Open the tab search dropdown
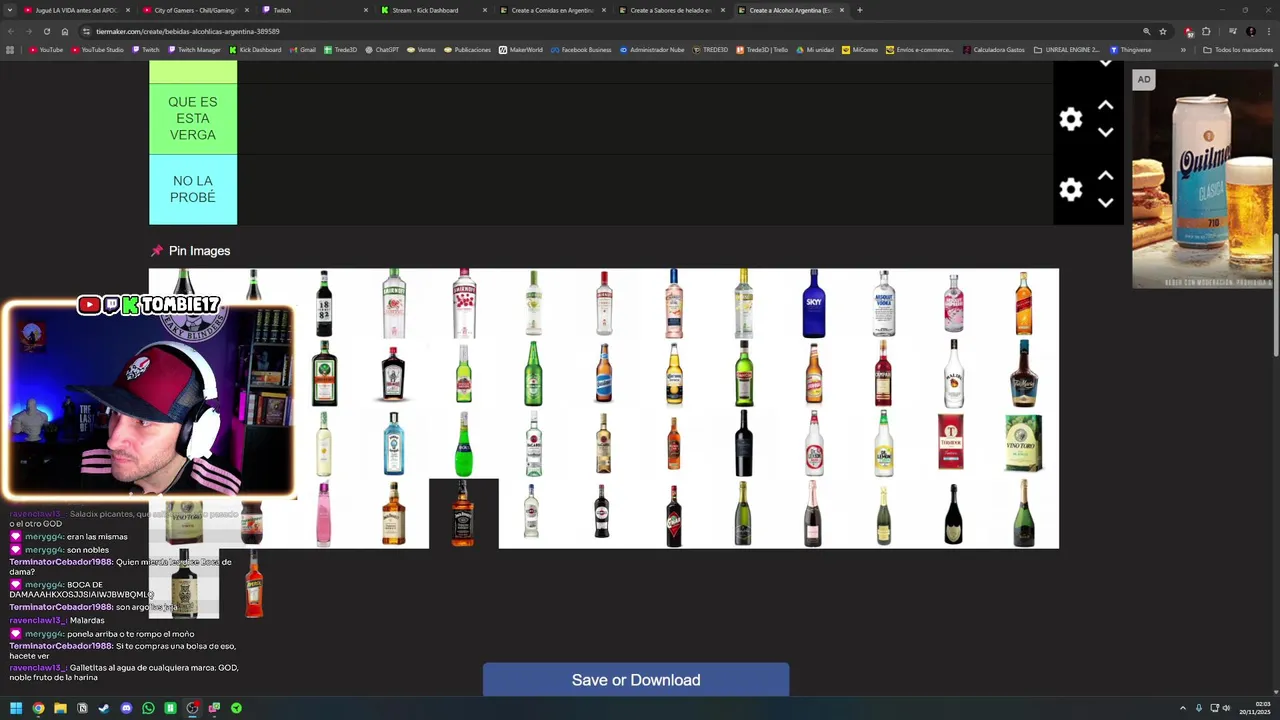This screenshot has width=1280, height=720. pos(10,10)
